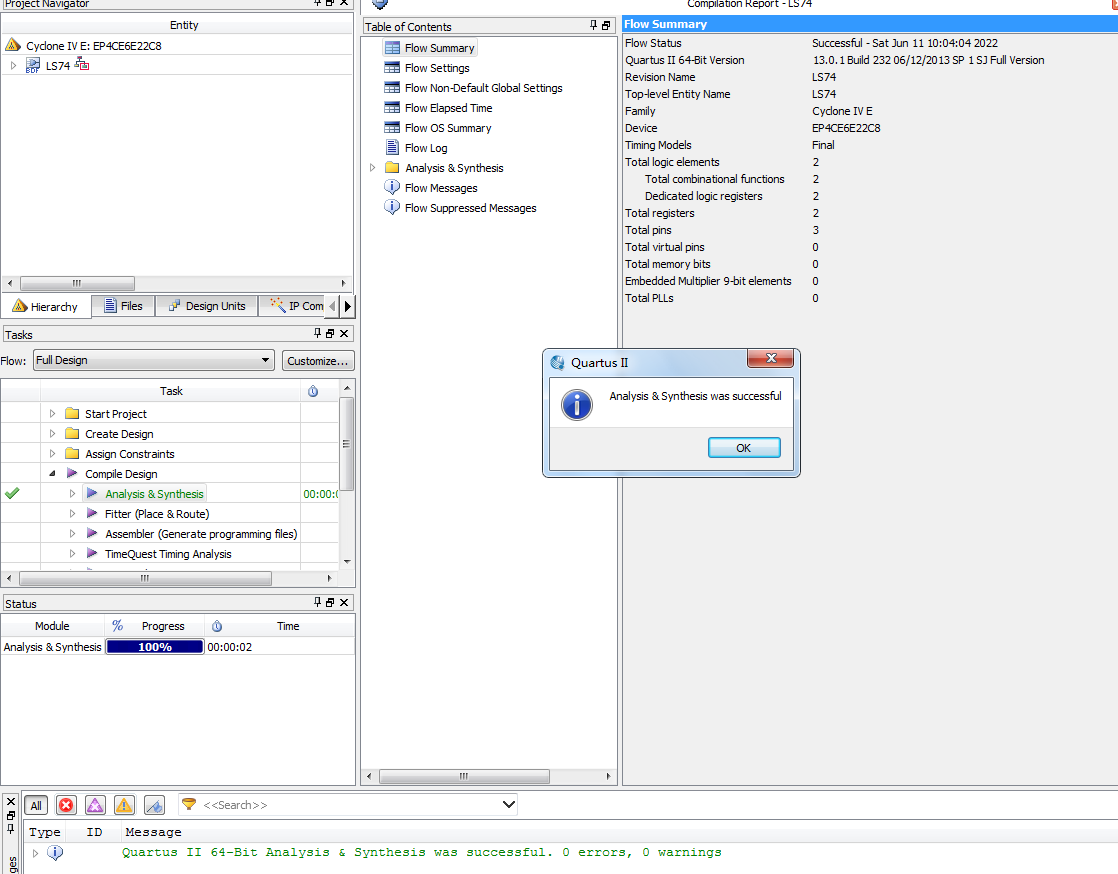Open Flow Non-Default Global Settings report
Screen dimensions: 1118x874
tap(483, 88)
